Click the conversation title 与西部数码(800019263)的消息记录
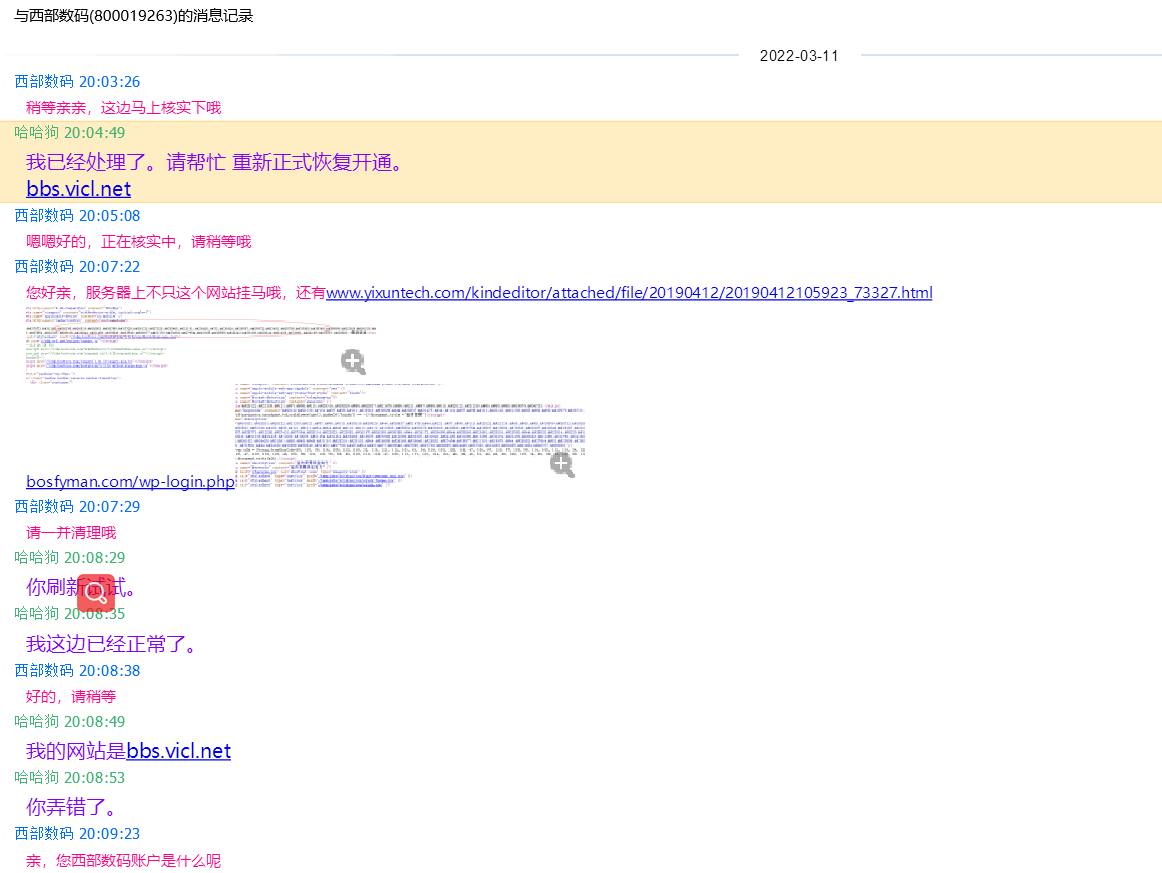The height and width of the screenshot is (873, 1162). tap(131, 16)
